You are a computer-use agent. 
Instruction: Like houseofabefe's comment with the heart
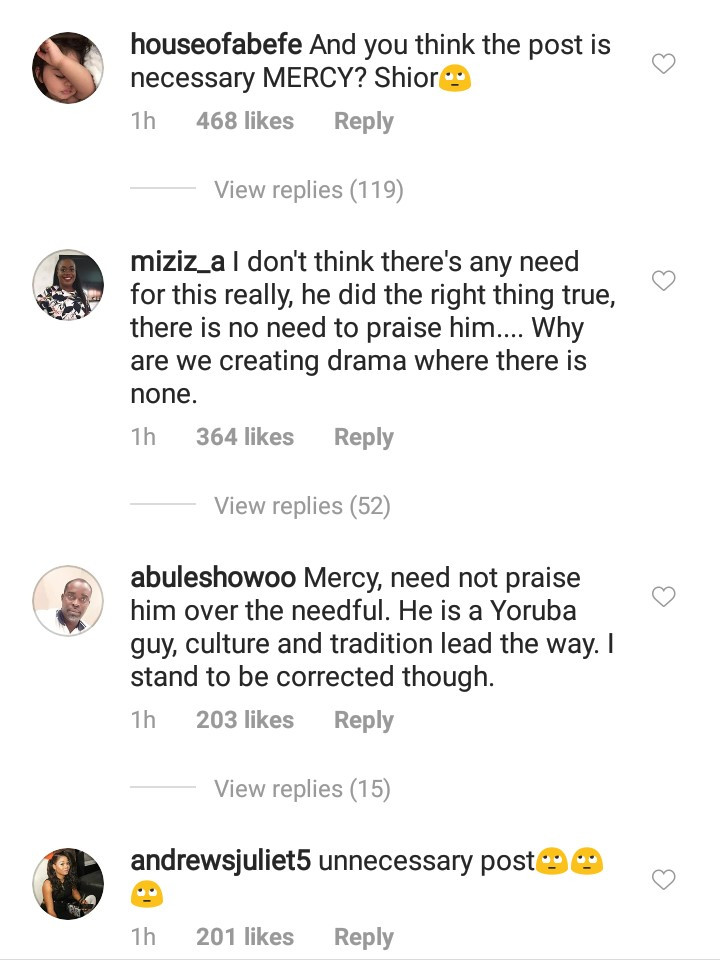click(x=664, y=65)
